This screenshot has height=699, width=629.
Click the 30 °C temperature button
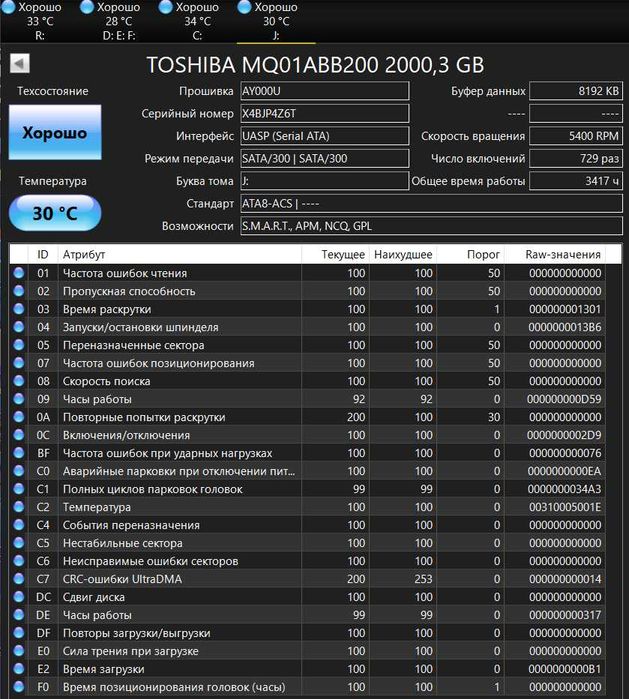55,213
